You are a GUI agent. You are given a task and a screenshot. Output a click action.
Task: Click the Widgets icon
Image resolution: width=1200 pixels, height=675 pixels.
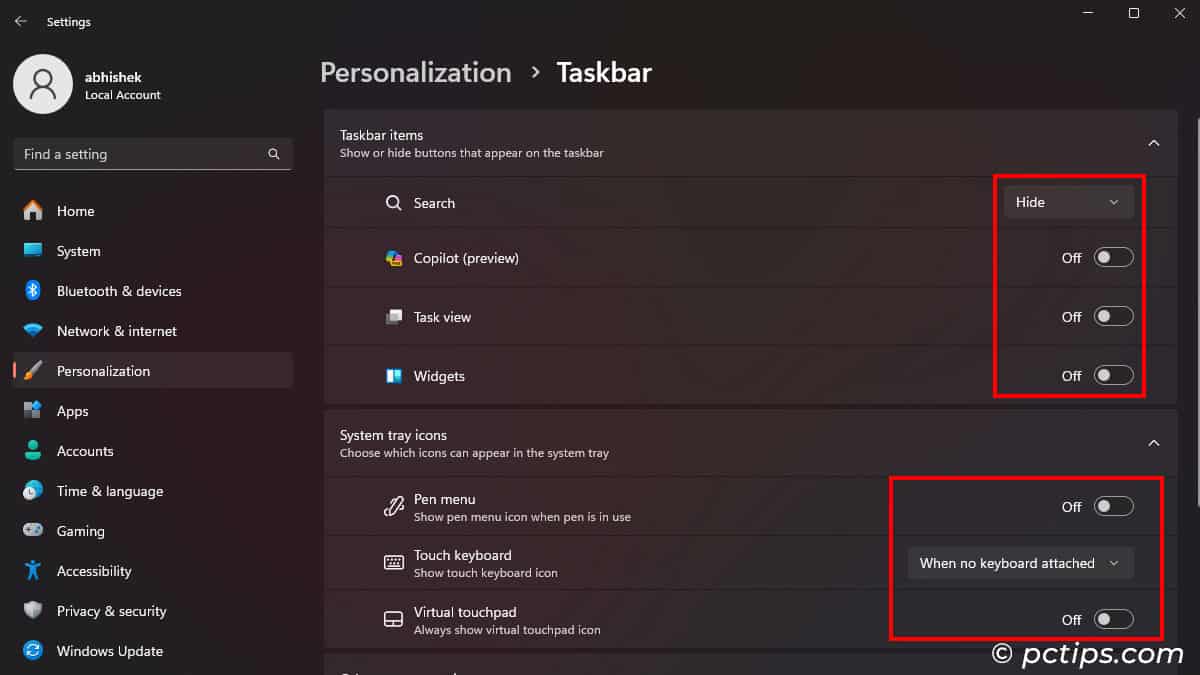pyautogui.click(x=394, y=375)
